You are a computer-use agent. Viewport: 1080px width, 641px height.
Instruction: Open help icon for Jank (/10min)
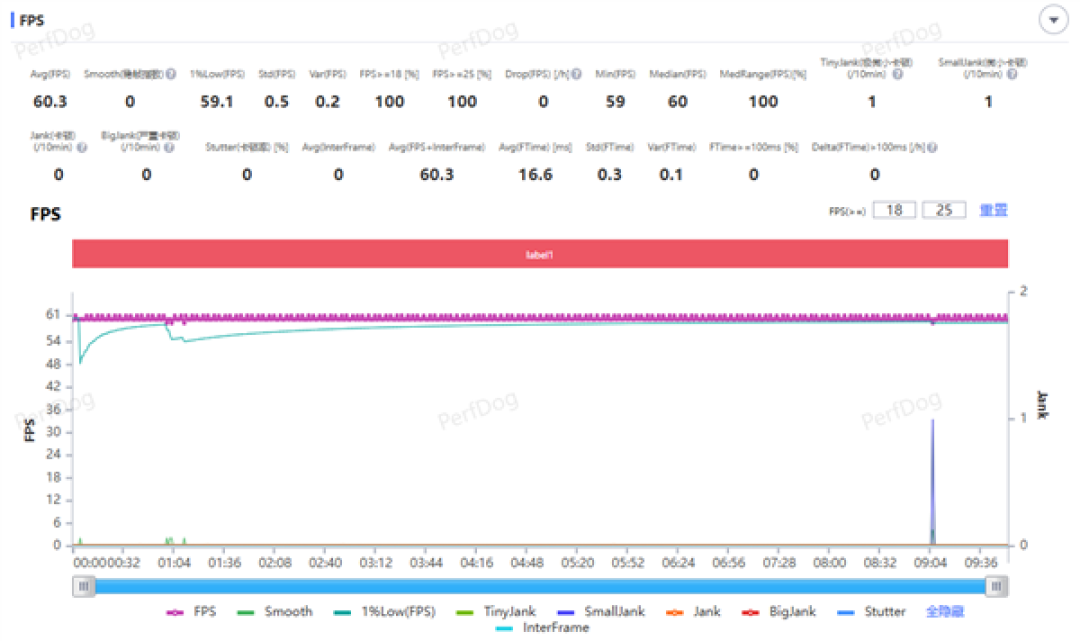pos(82,147)
